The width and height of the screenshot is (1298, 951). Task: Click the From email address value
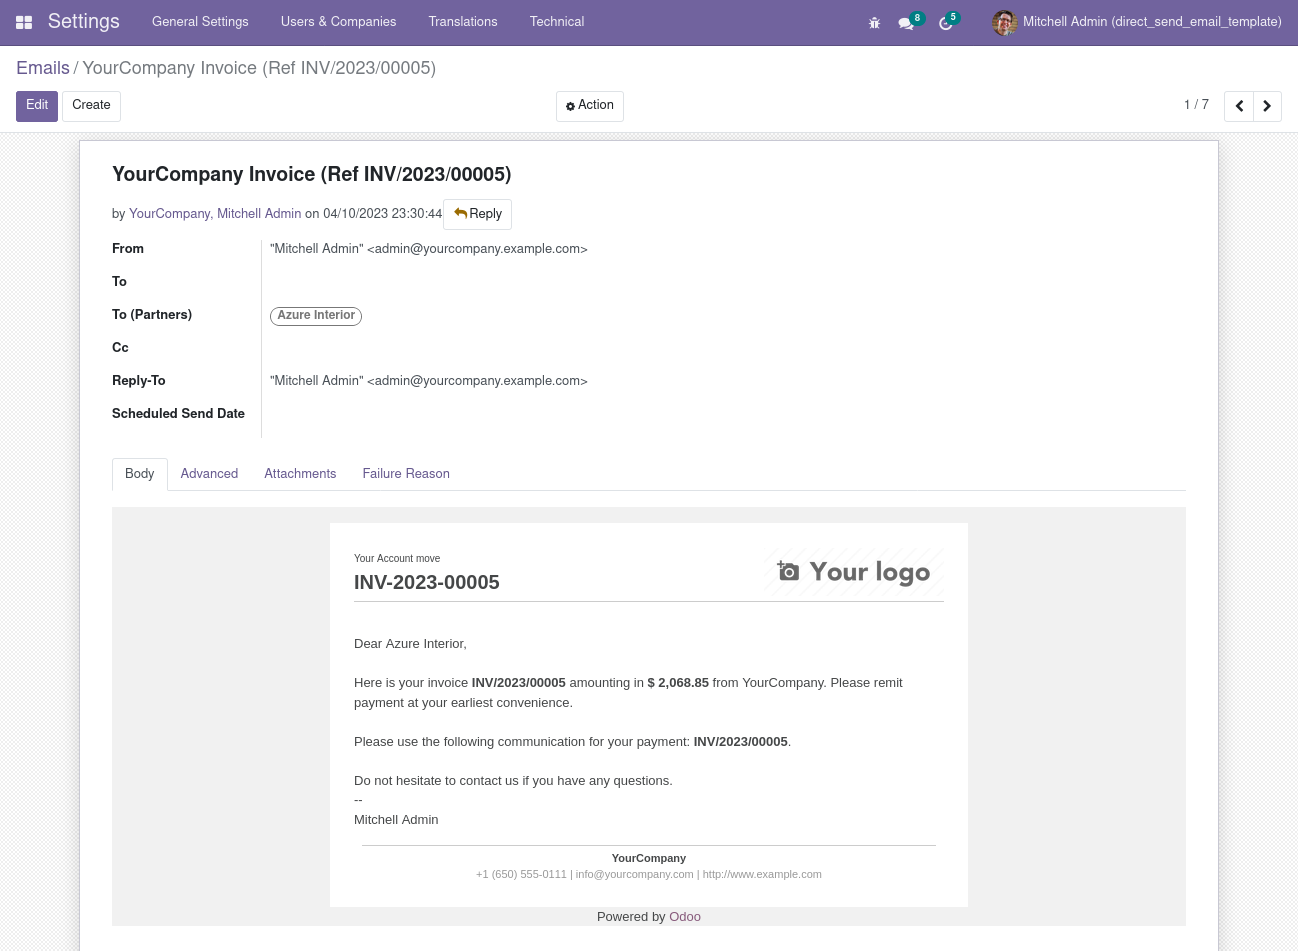429,249
